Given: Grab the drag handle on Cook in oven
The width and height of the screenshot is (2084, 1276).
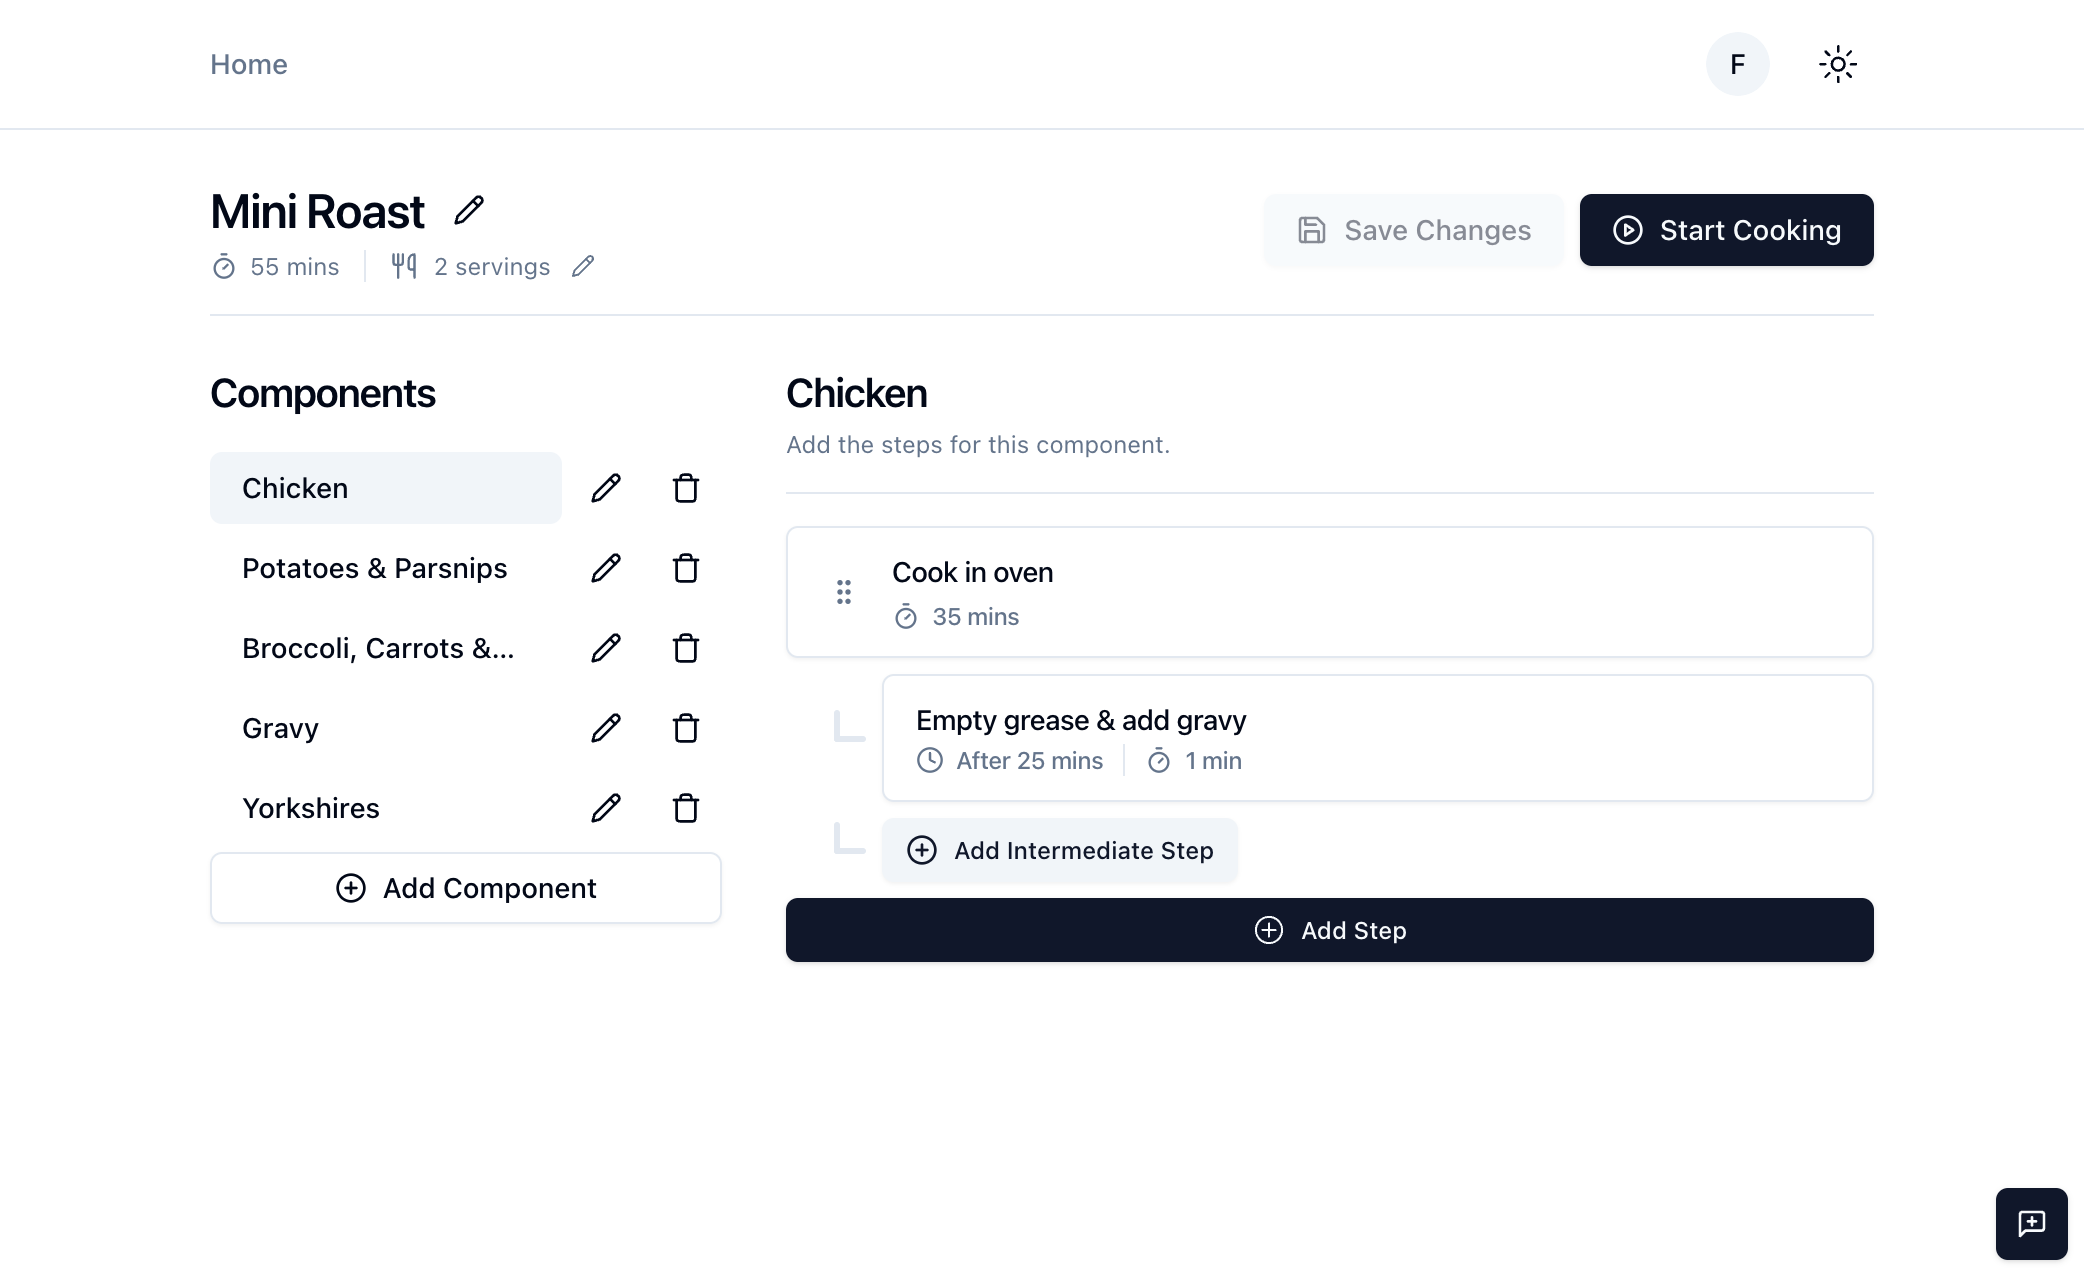Looking at the screenshot, I should pyautogui.click(x=843, y=592).
